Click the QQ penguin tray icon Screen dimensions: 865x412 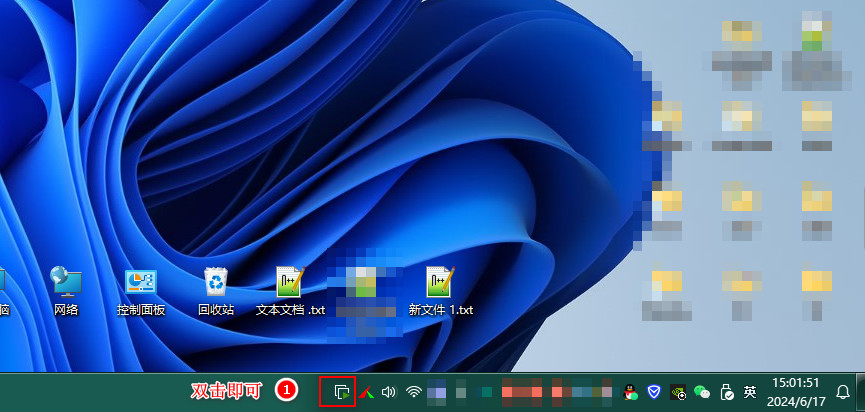[x=631, y=392]
